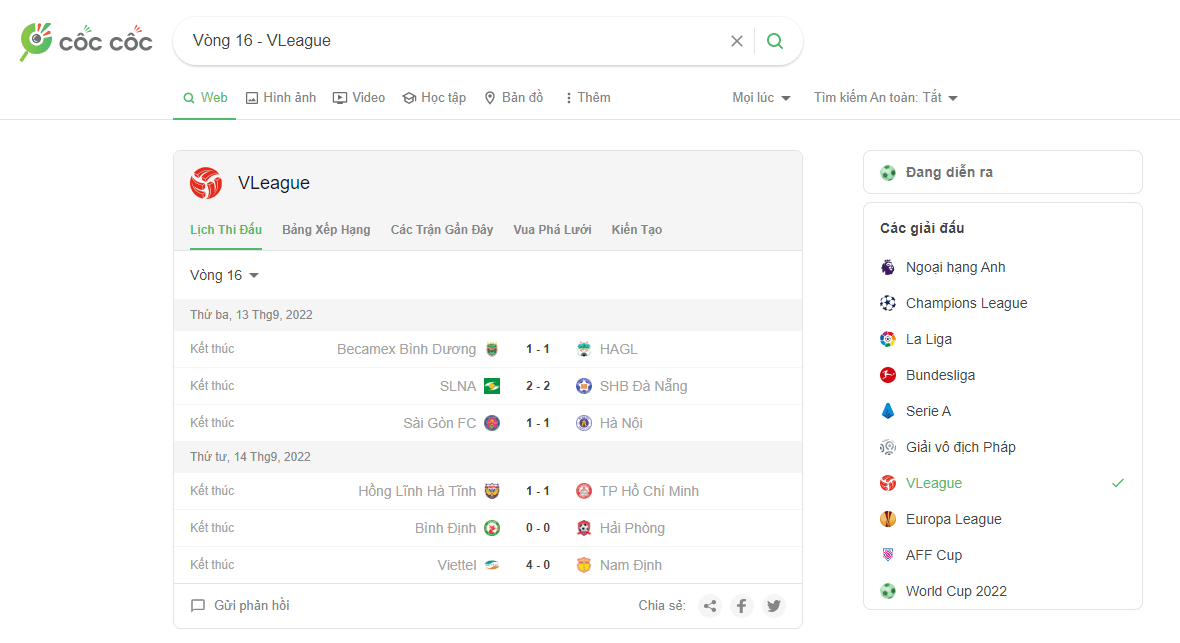The width and height of the screenshot is (1180, 643).
Task: Expand the Tìm kiếm An toàn dropdown
Action: tap(886, 98)
